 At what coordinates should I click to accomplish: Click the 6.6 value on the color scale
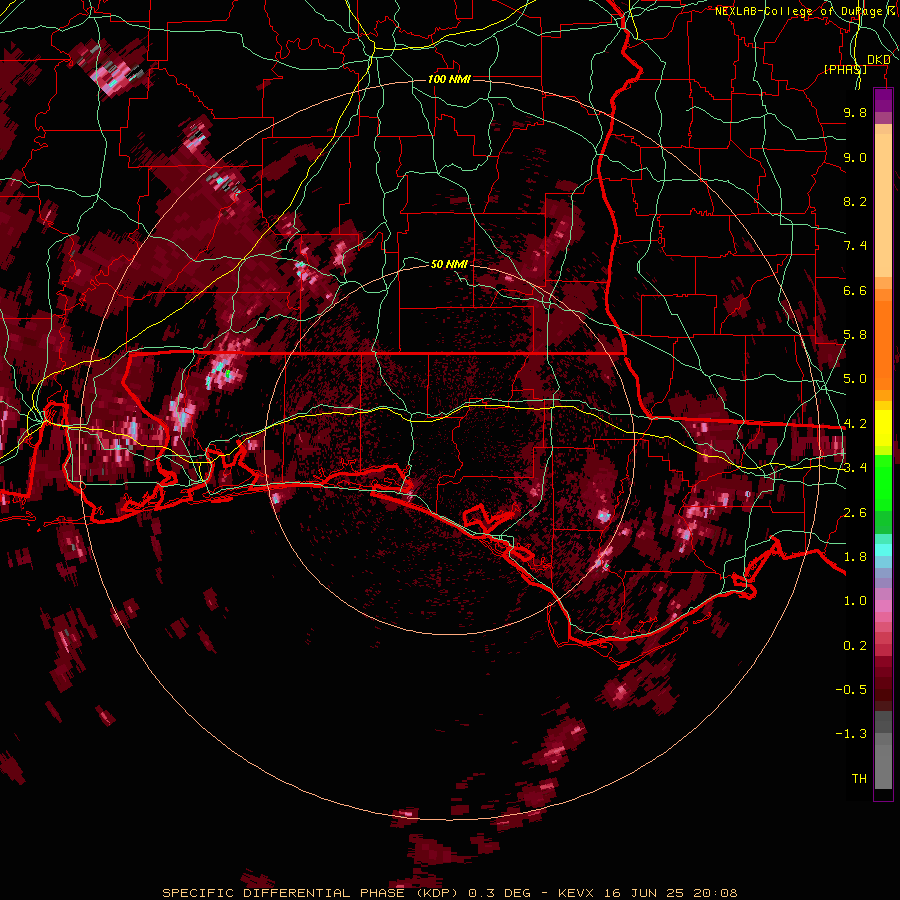(x=855, y=290)
